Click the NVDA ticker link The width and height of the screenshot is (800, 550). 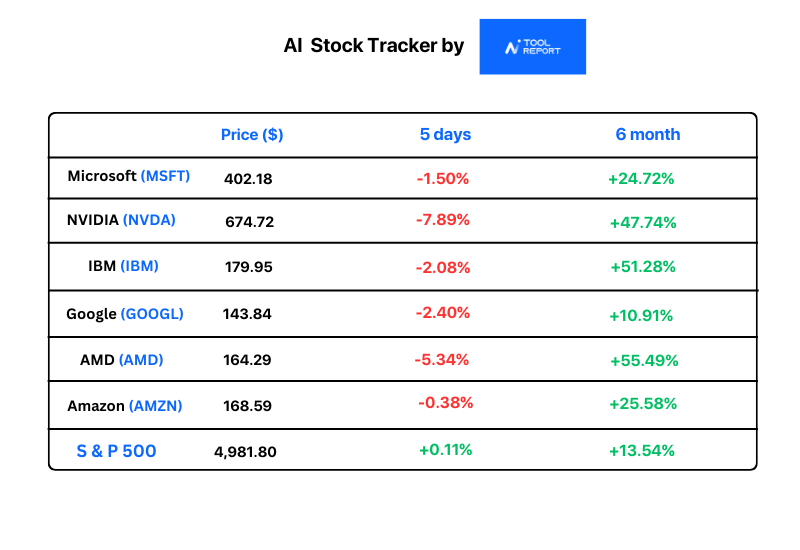149,220
